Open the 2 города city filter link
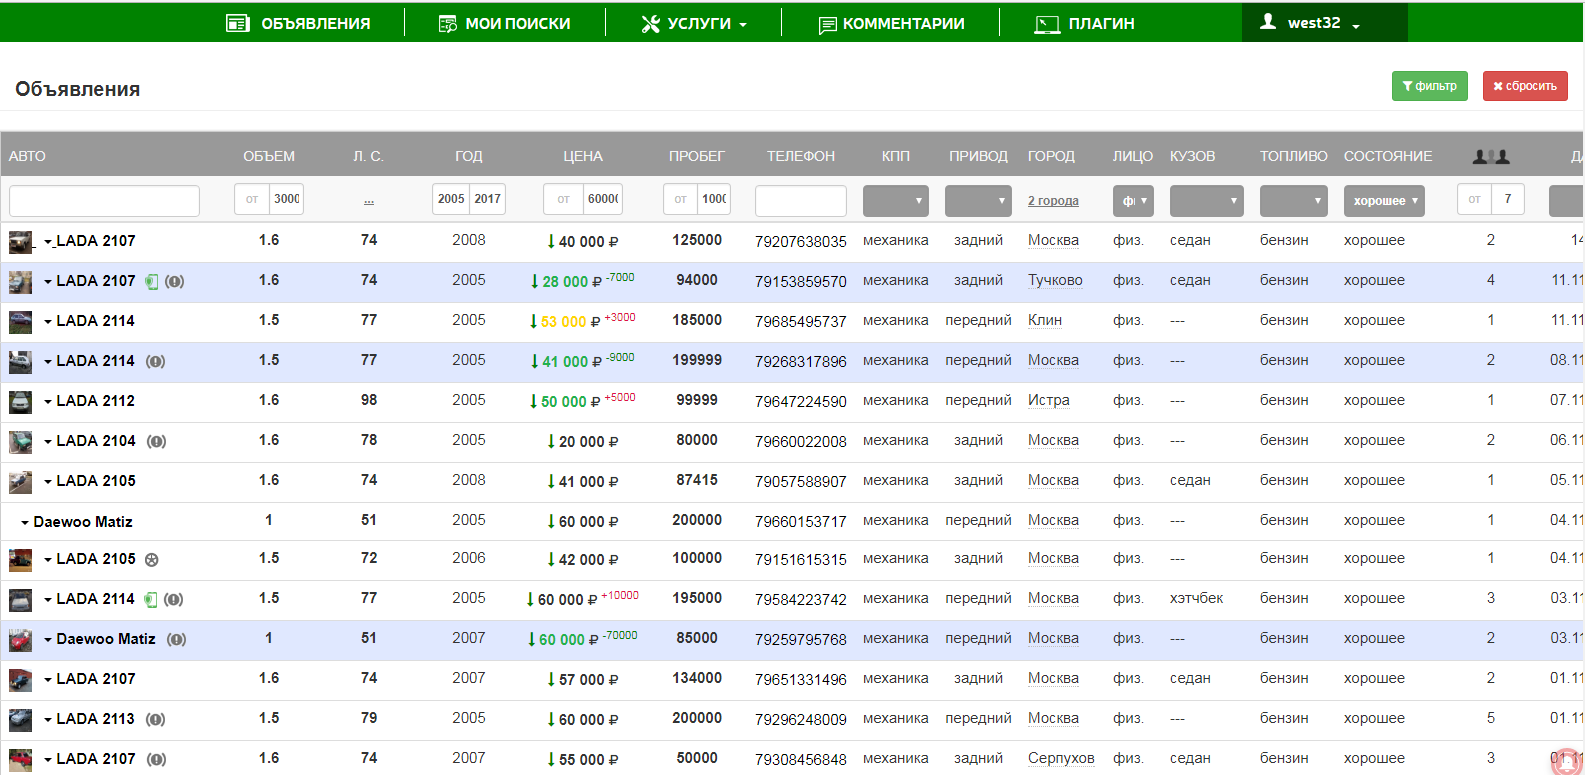Image resolution: width=1585 pixels, height=775 pixels. point(1053,200)
